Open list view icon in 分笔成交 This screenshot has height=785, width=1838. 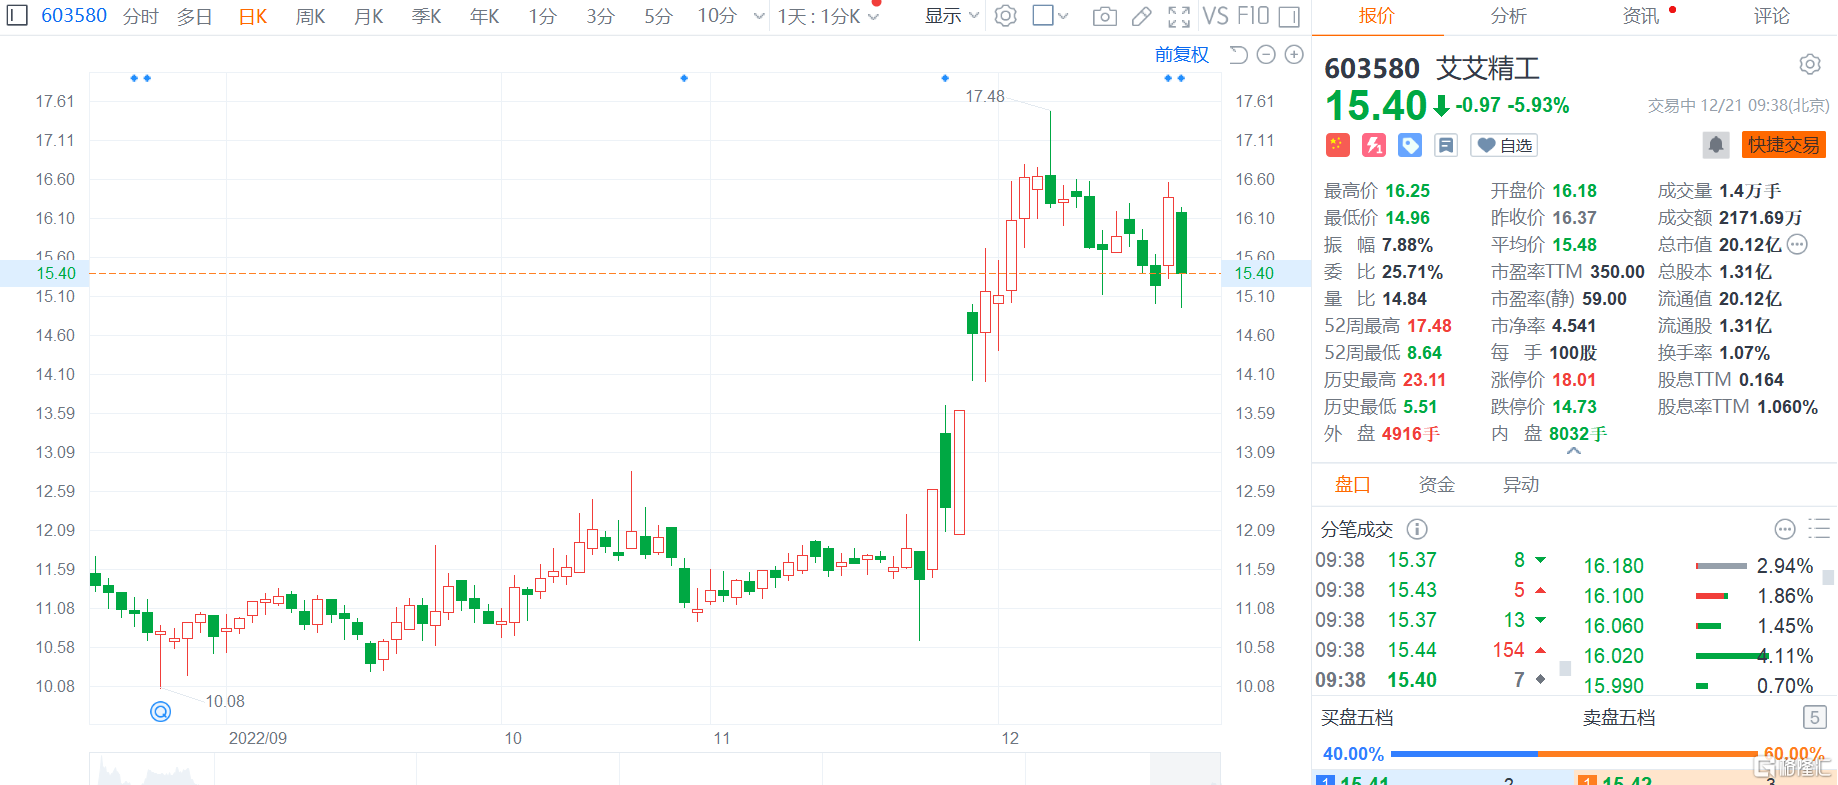coord(1819,528)
